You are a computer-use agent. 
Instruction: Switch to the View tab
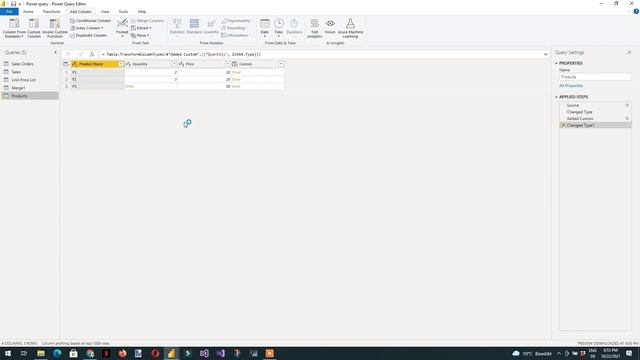(105, 12)
